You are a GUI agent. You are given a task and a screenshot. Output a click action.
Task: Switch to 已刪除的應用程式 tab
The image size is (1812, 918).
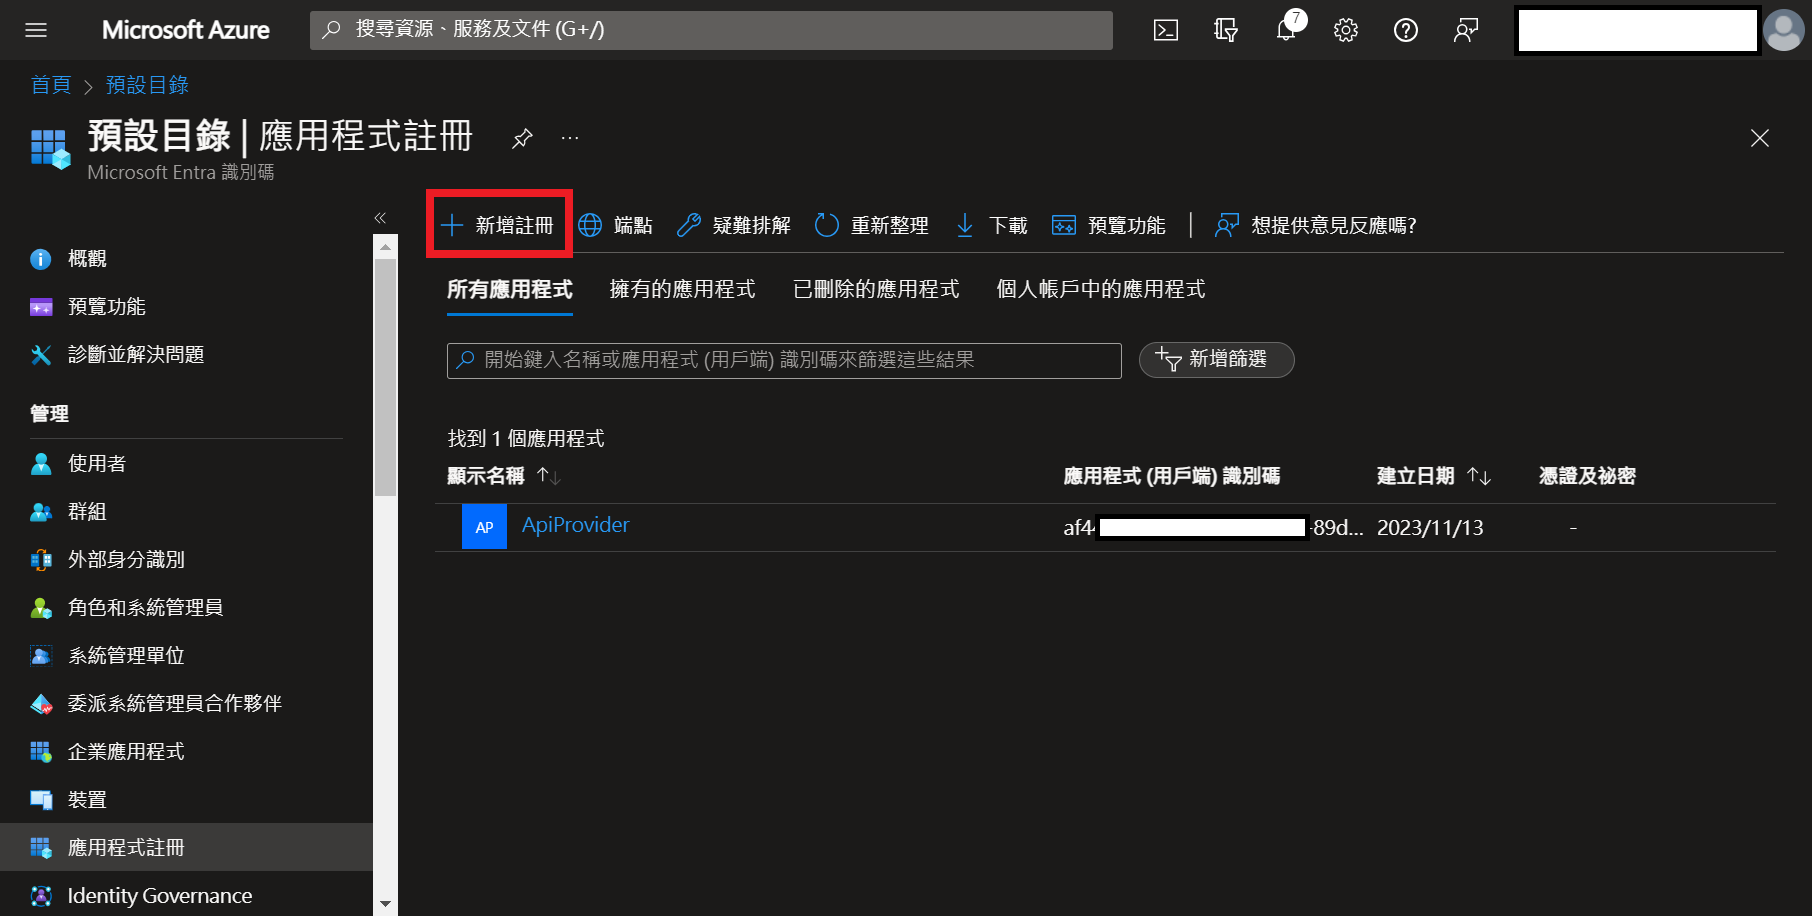(x=876, y=290)
